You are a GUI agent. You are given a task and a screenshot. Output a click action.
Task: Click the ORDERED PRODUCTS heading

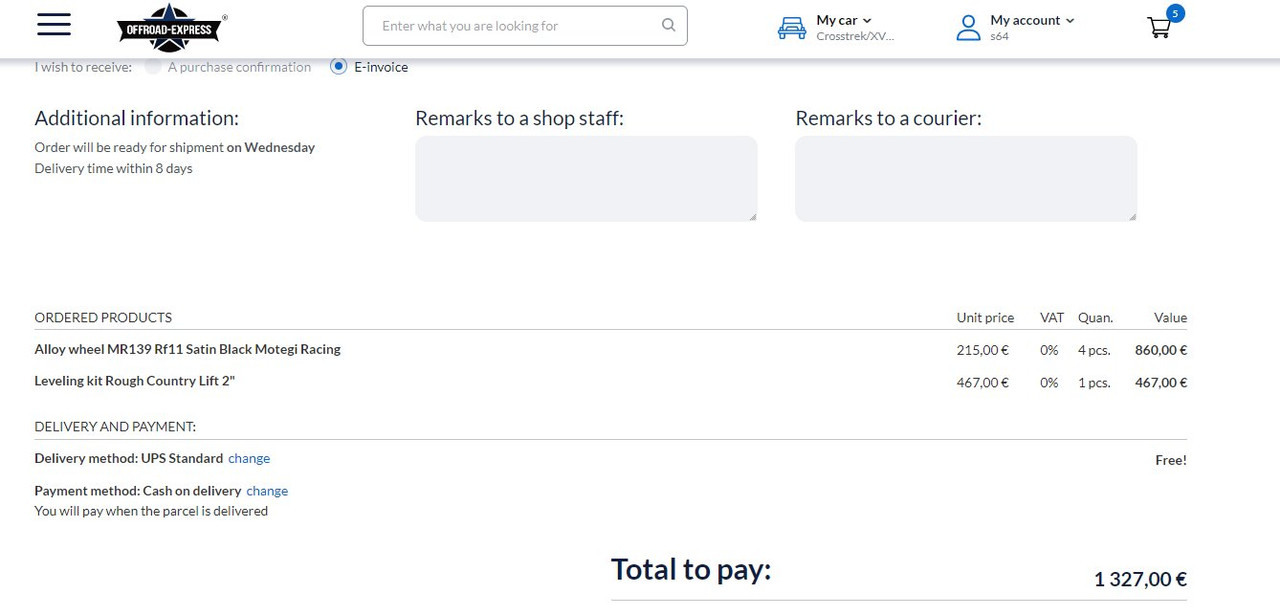click(103, 317)
